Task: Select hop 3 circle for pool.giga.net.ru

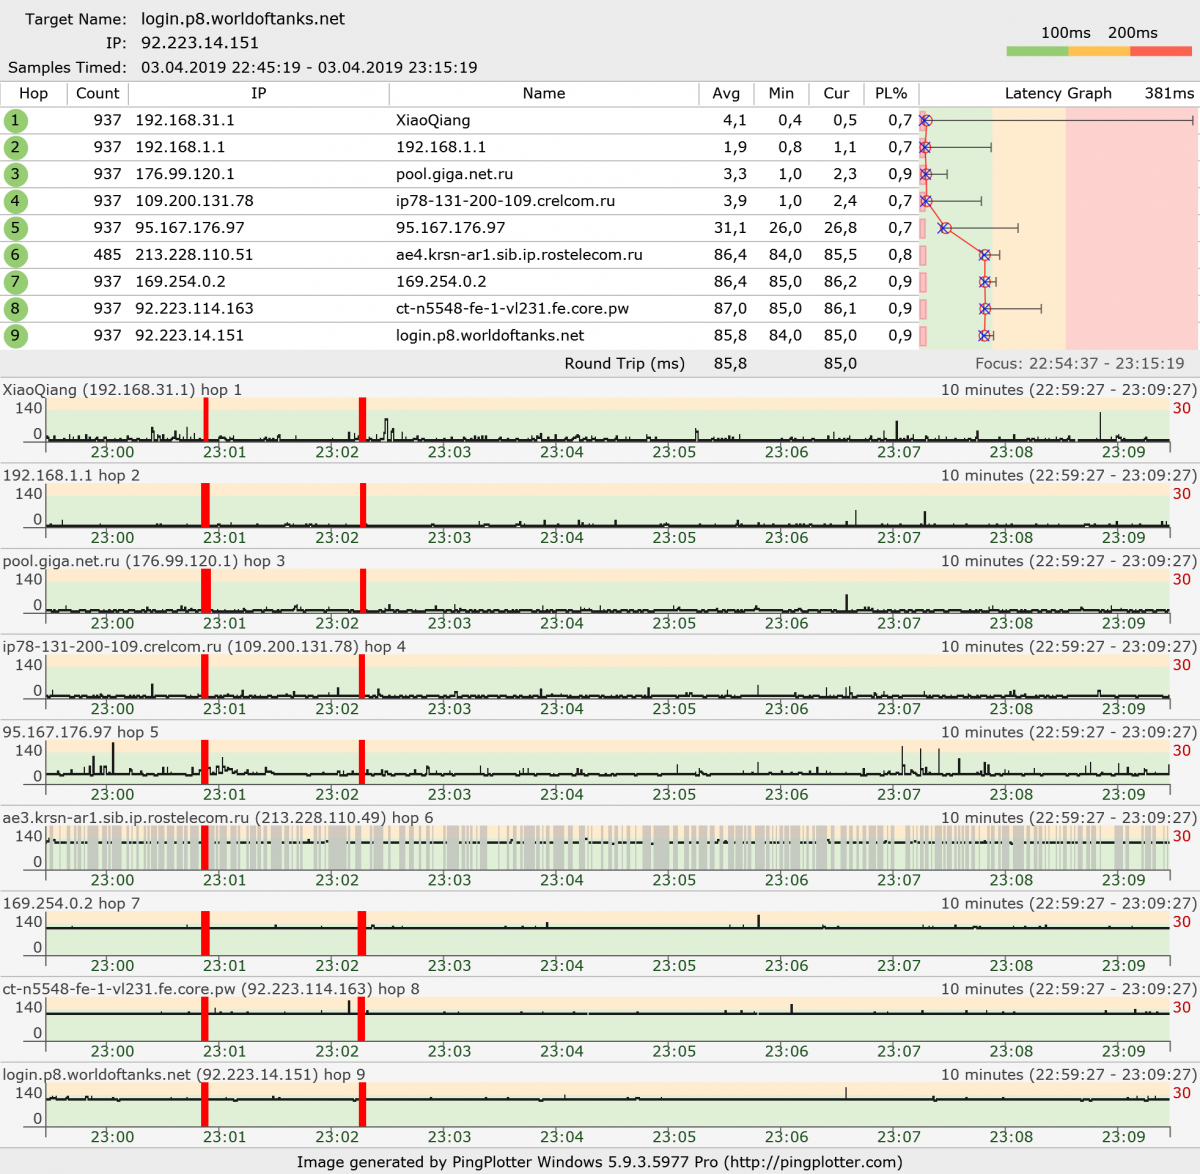Action: click(15, 174)
